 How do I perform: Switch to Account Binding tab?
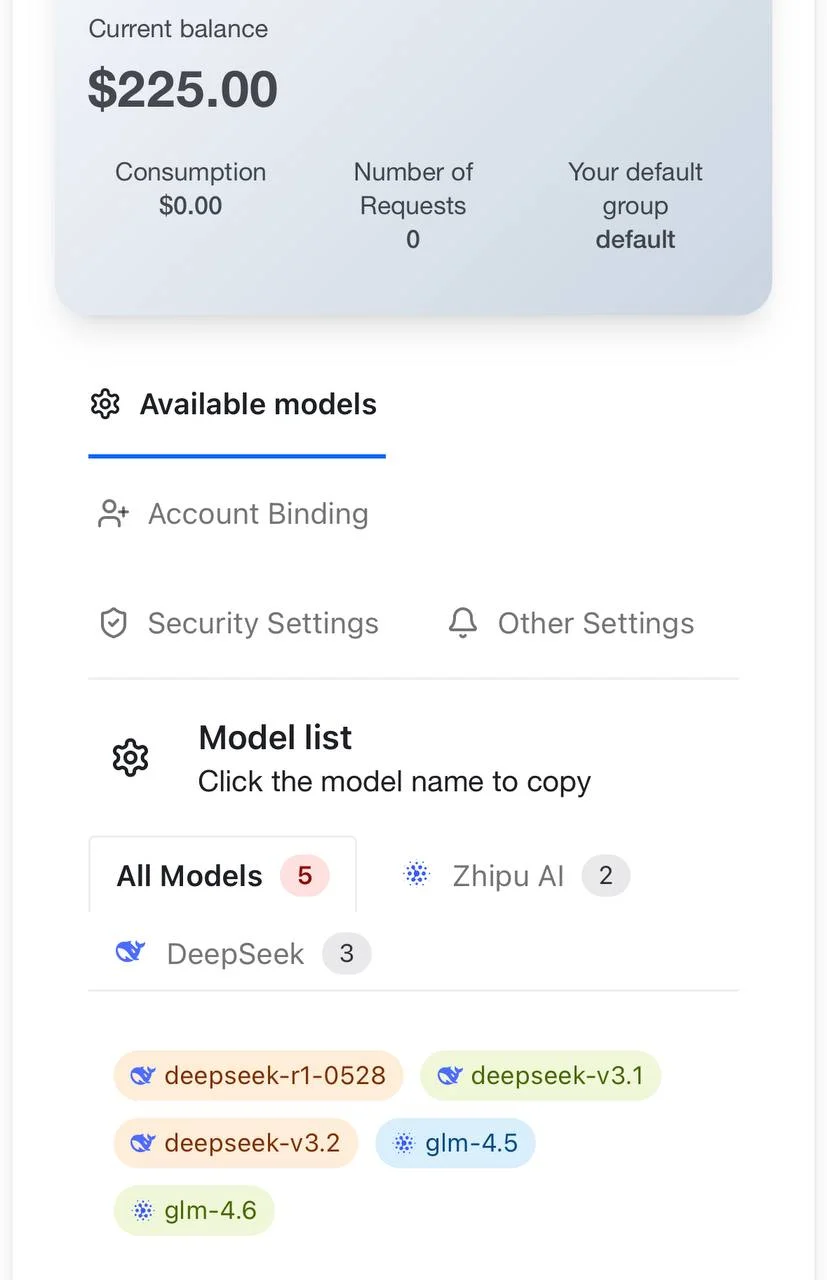pyautogui.click(x=258, y=514)
